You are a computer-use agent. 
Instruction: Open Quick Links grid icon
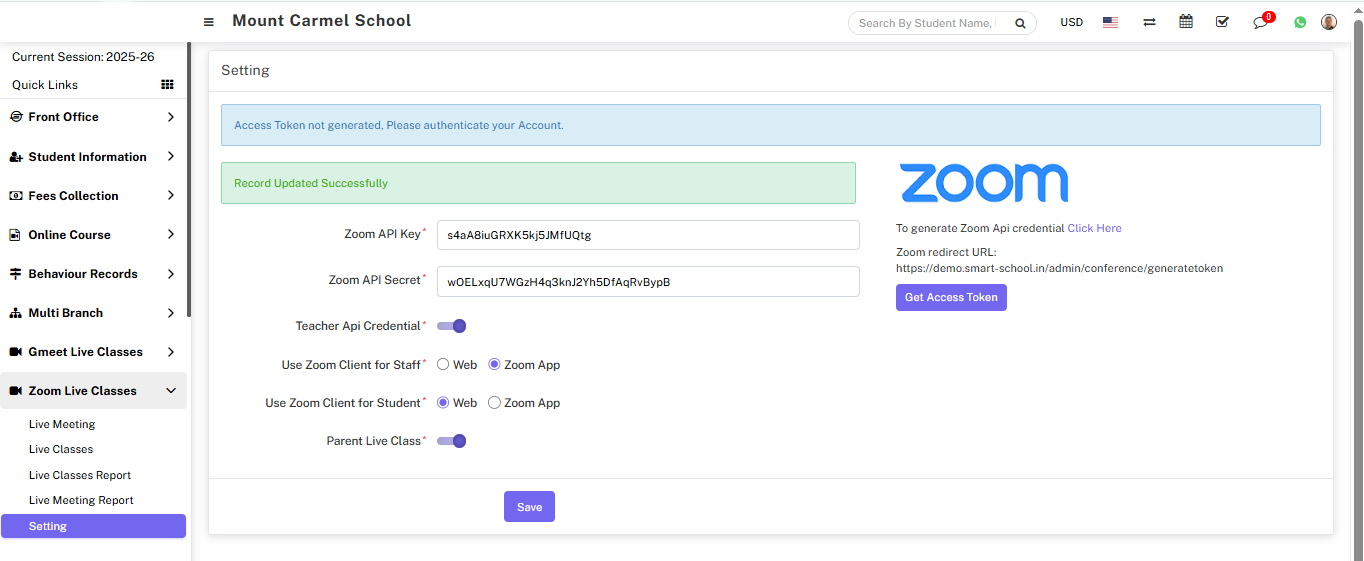167,85
